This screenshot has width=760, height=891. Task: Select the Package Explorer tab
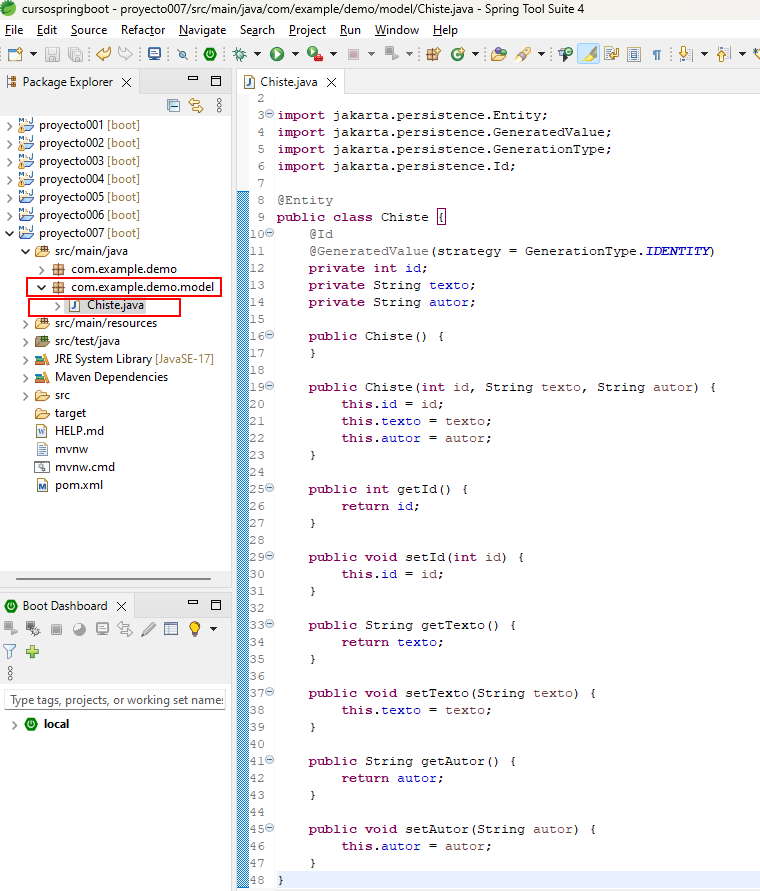pos(68,82)
